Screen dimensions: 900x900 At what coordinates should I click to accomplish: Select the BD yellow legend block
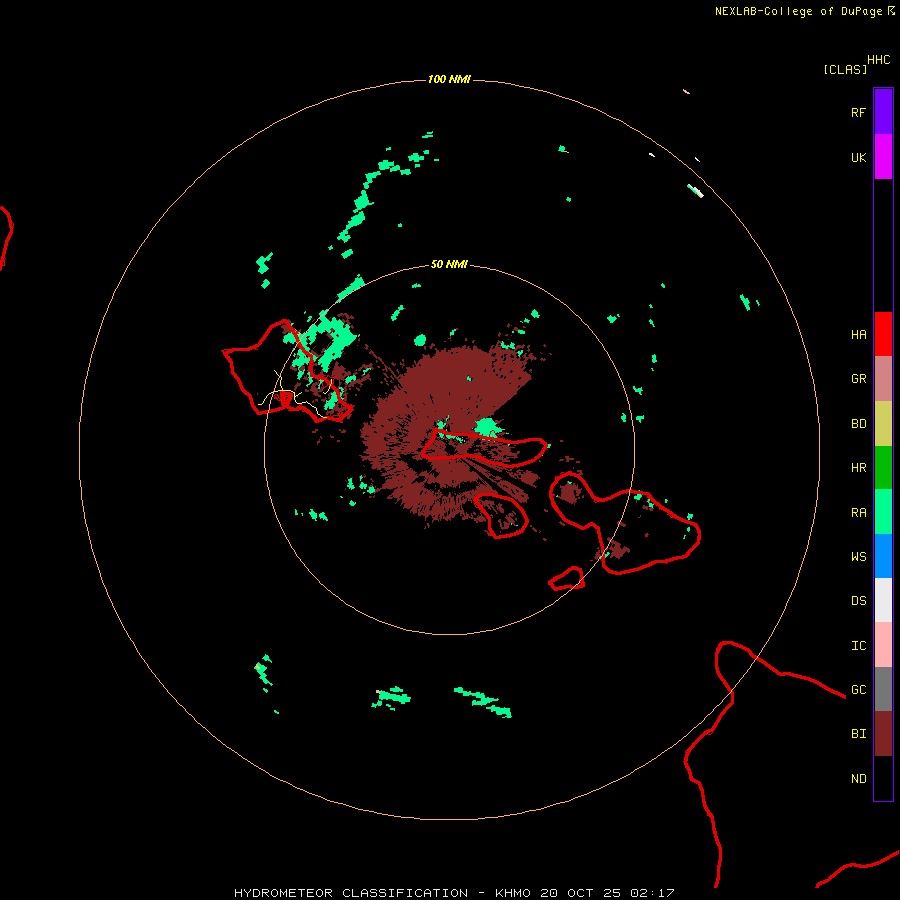(x=883, y=423)
